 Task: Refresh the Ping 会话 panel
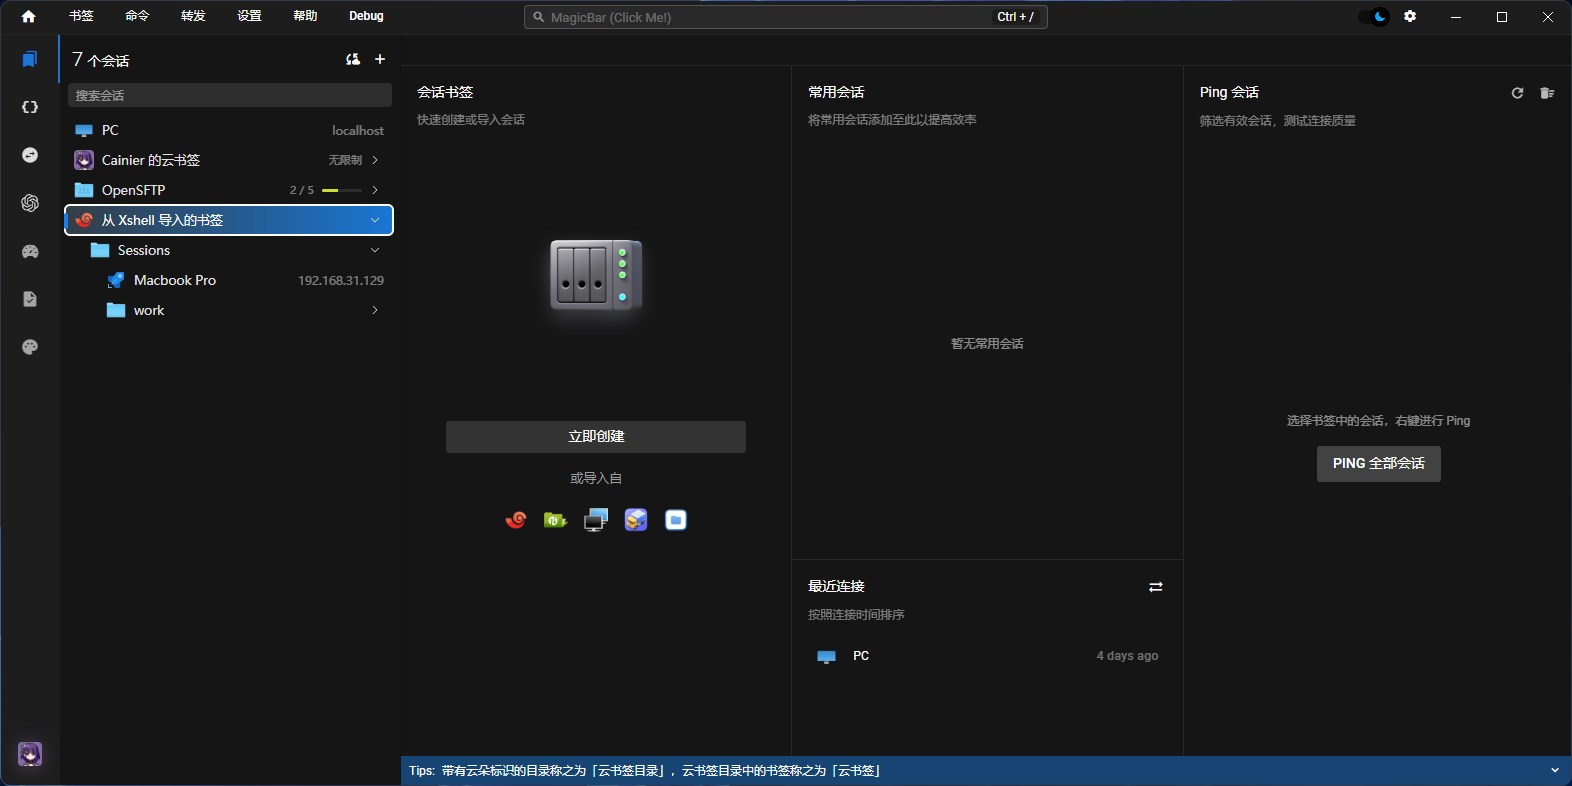coord(1517,93)
